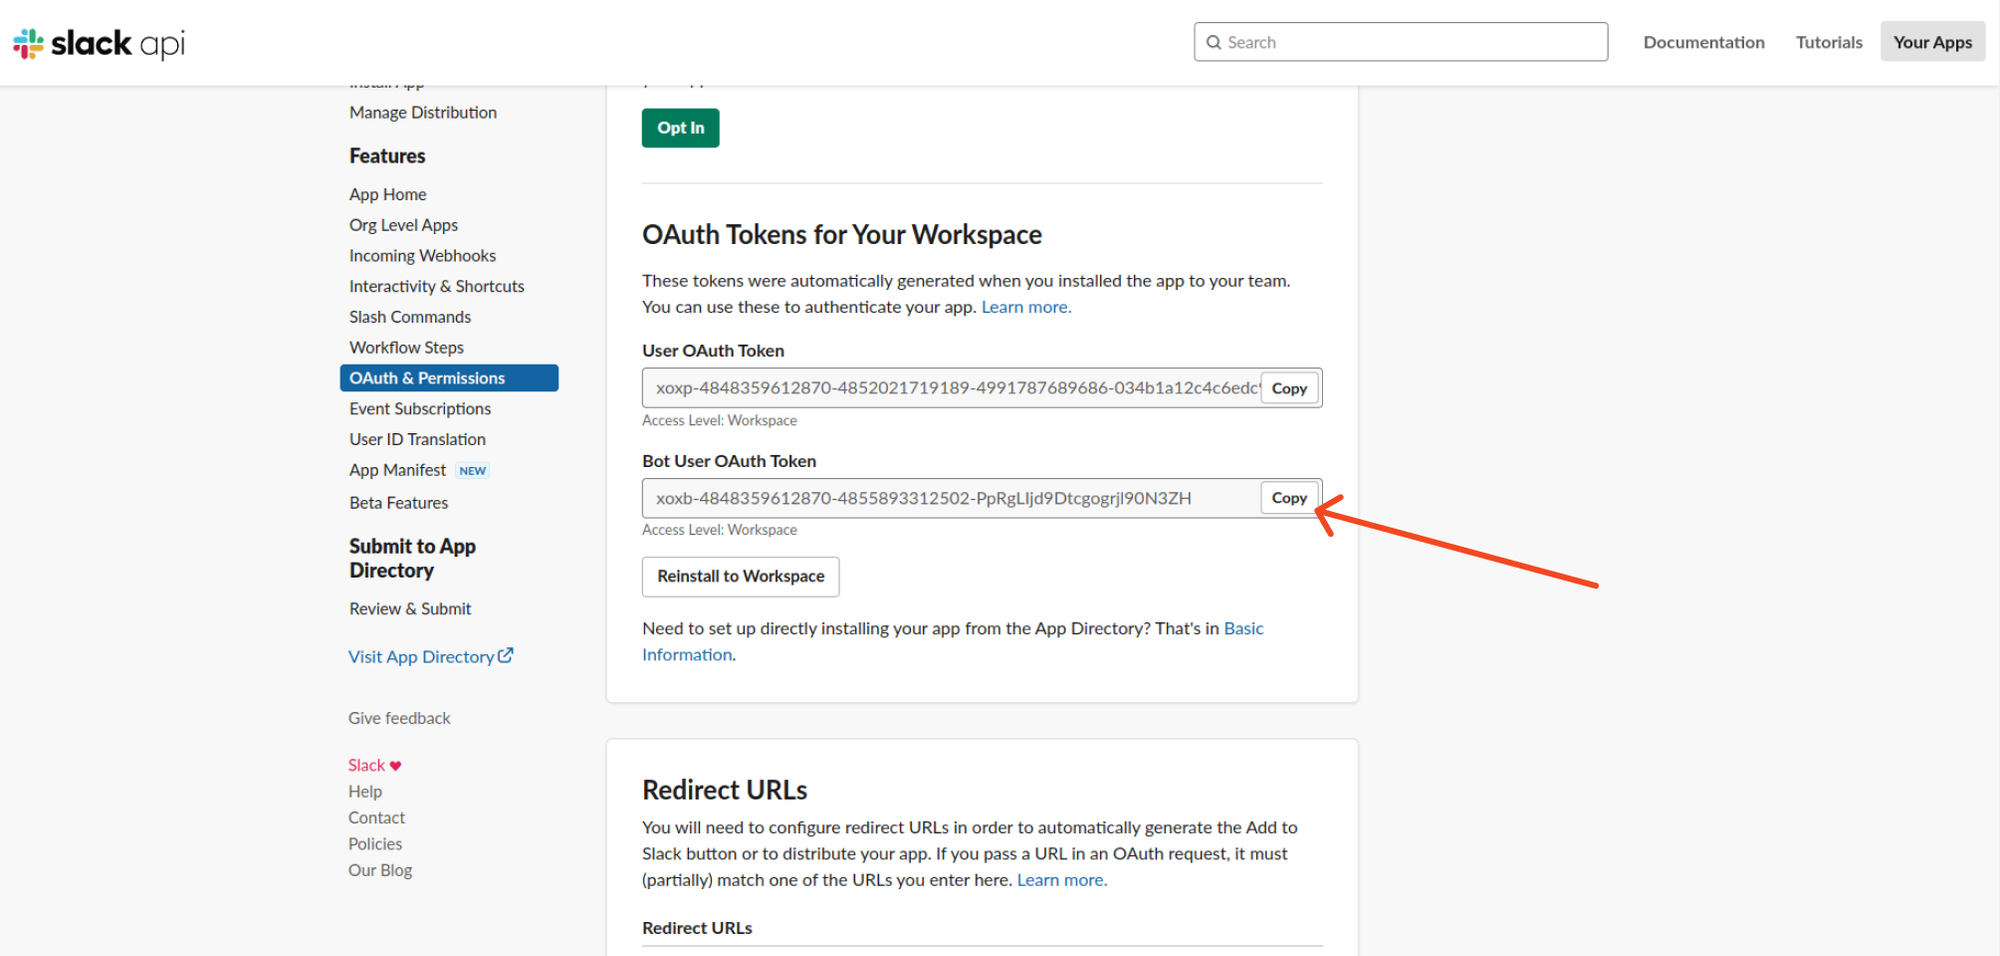Open Incoming Webhooks in the sidebar
Screen dimensions: 2000x956
point(422,256)
